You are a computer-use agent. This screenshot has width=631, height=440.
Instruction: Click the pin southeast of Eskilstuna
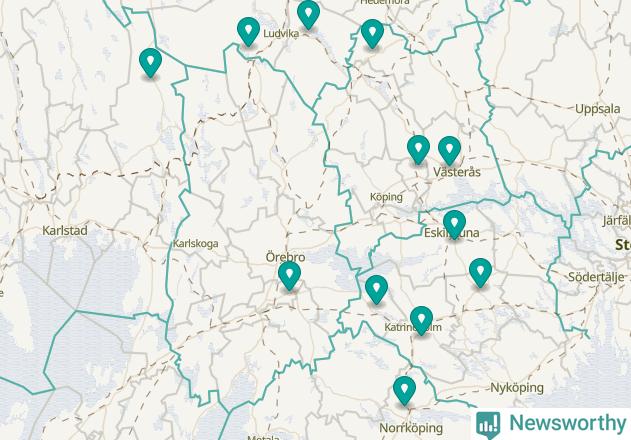click(x=480, y=273)
